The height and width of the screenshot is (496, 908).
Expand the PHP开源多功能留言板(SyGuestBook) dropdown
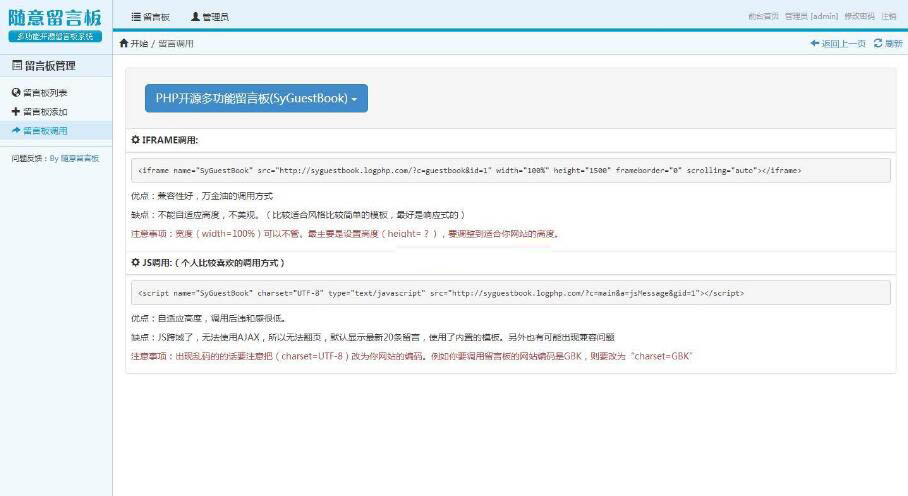[256, 98]
